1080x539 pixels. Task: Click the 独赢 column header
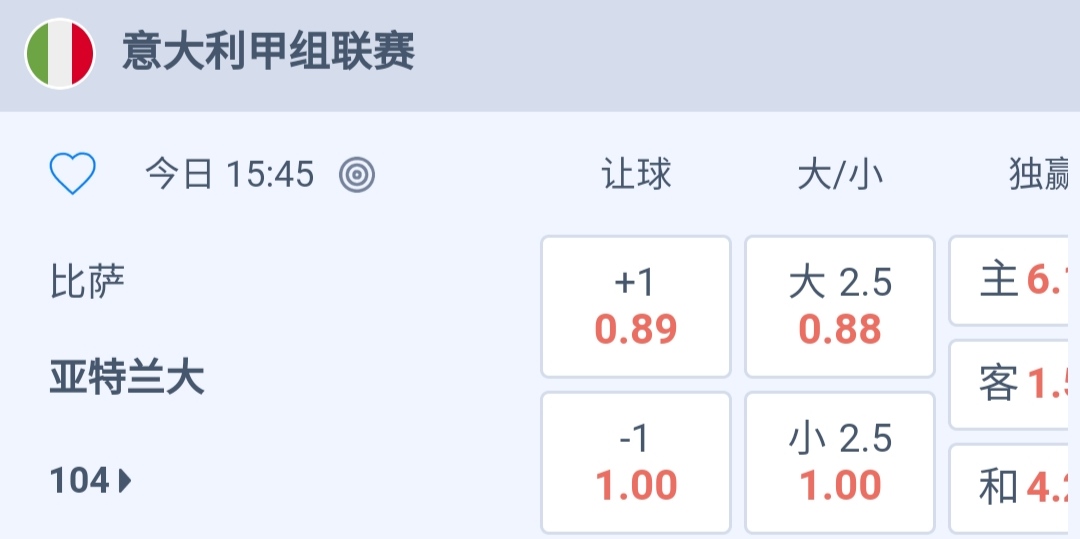tap(1040, 175)
